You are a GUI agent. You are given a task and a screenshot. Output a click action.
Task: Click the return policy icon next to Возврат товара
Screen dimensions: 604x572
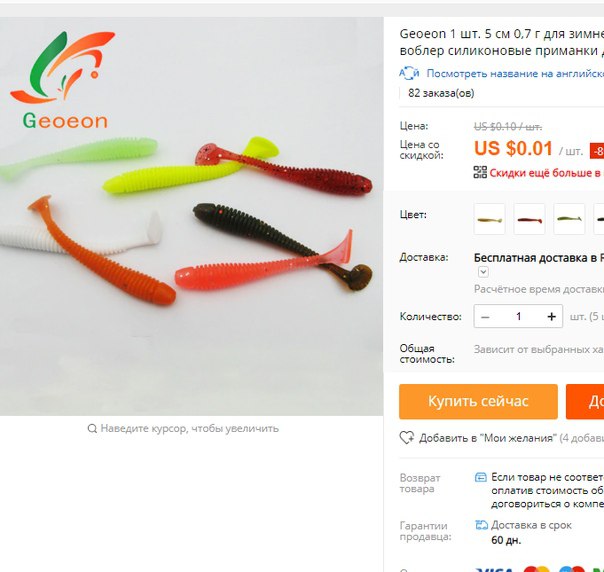click(x=480, y=478)
